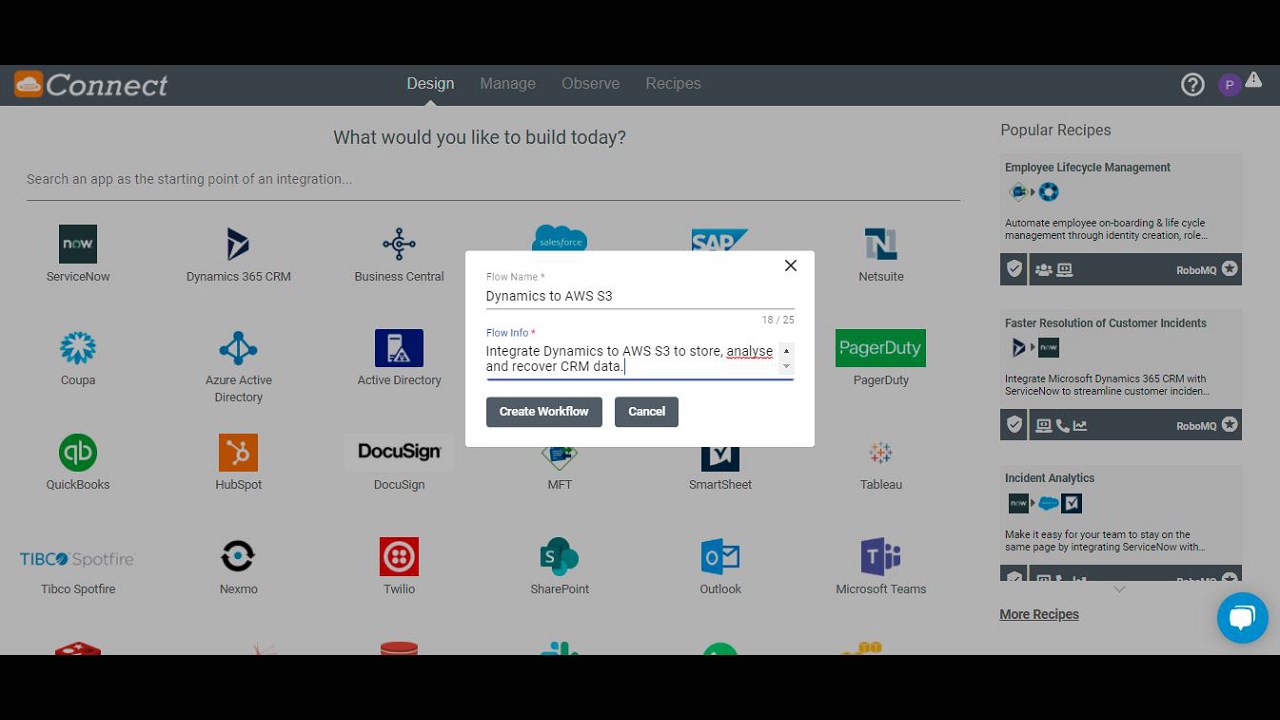Click star icon on Employee Lifecycle recipe
Viewport: 1280px width, 720px height.
[1229, 269]
